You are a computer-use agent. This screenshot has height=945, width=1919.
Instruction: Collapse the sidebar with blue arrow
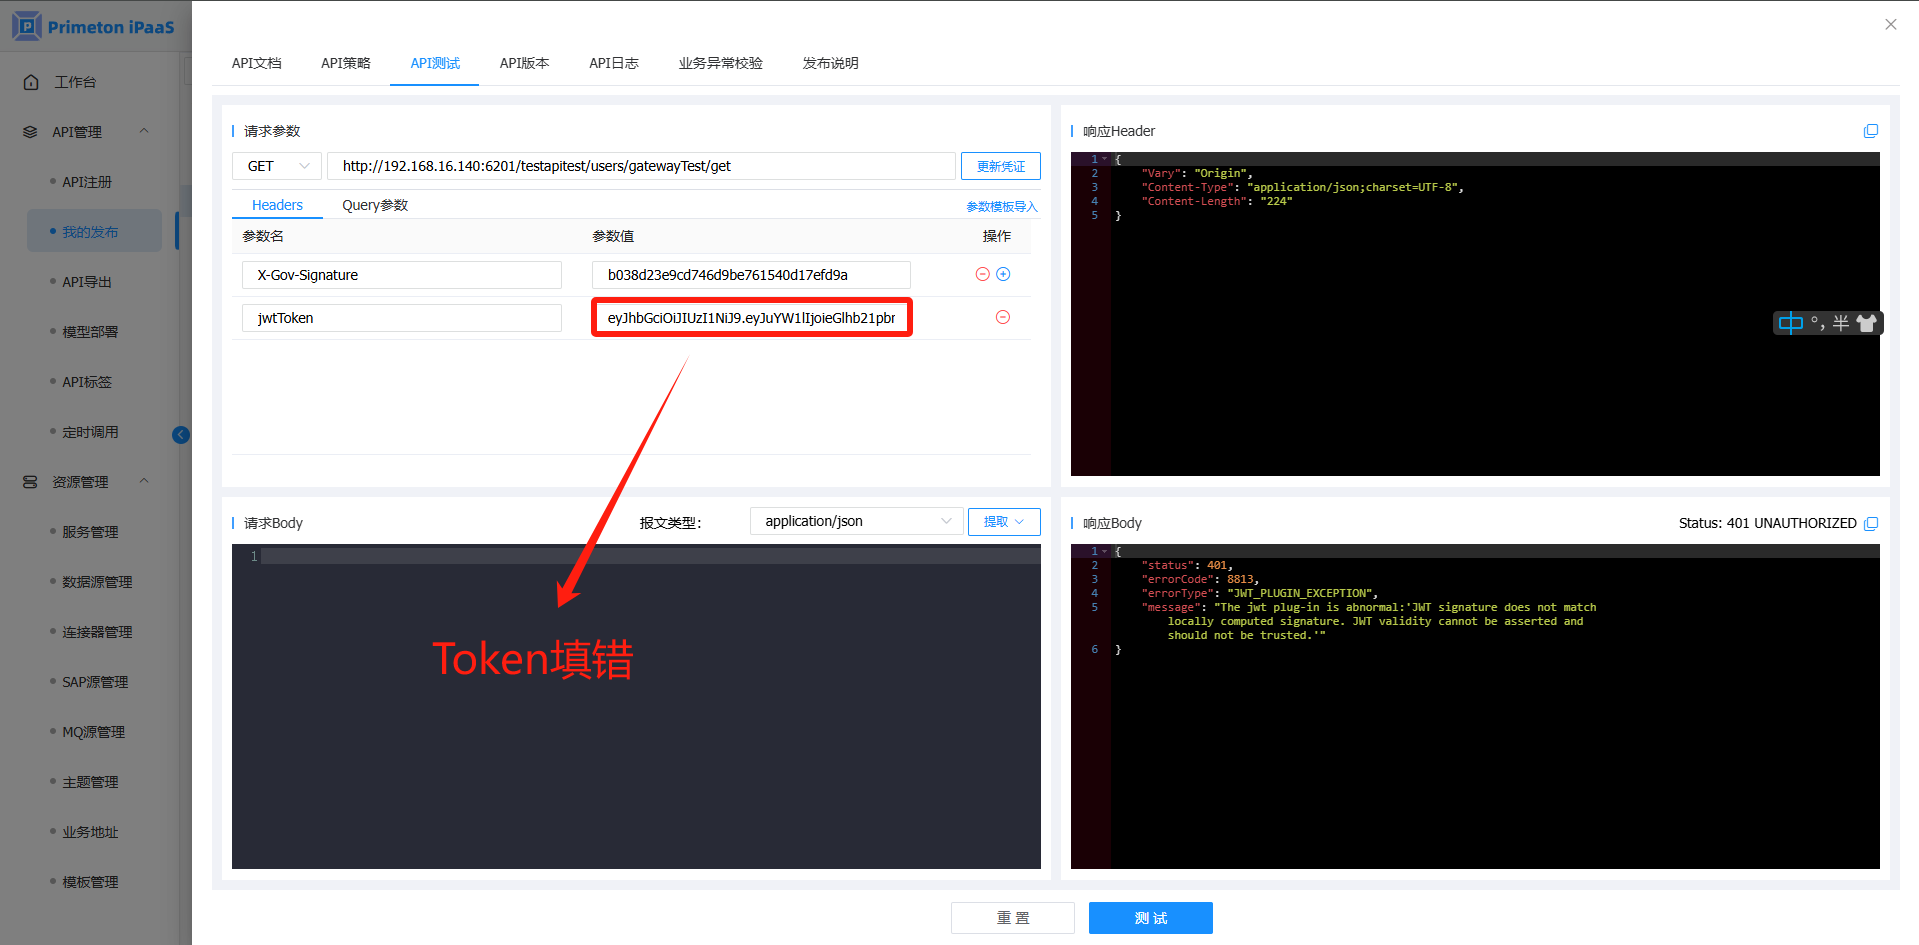coord(181,434)
